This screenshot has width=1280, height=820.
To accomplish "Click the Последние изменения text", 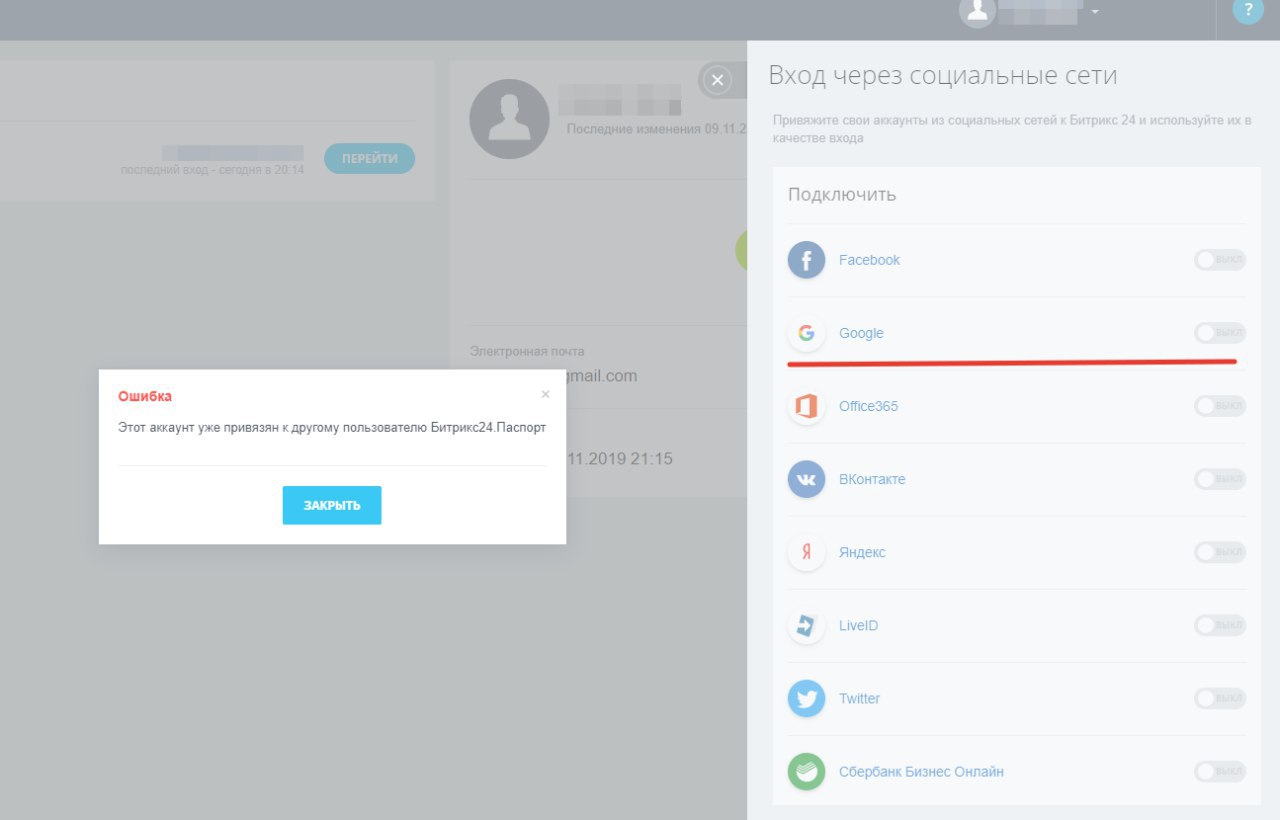I will 656,129.
